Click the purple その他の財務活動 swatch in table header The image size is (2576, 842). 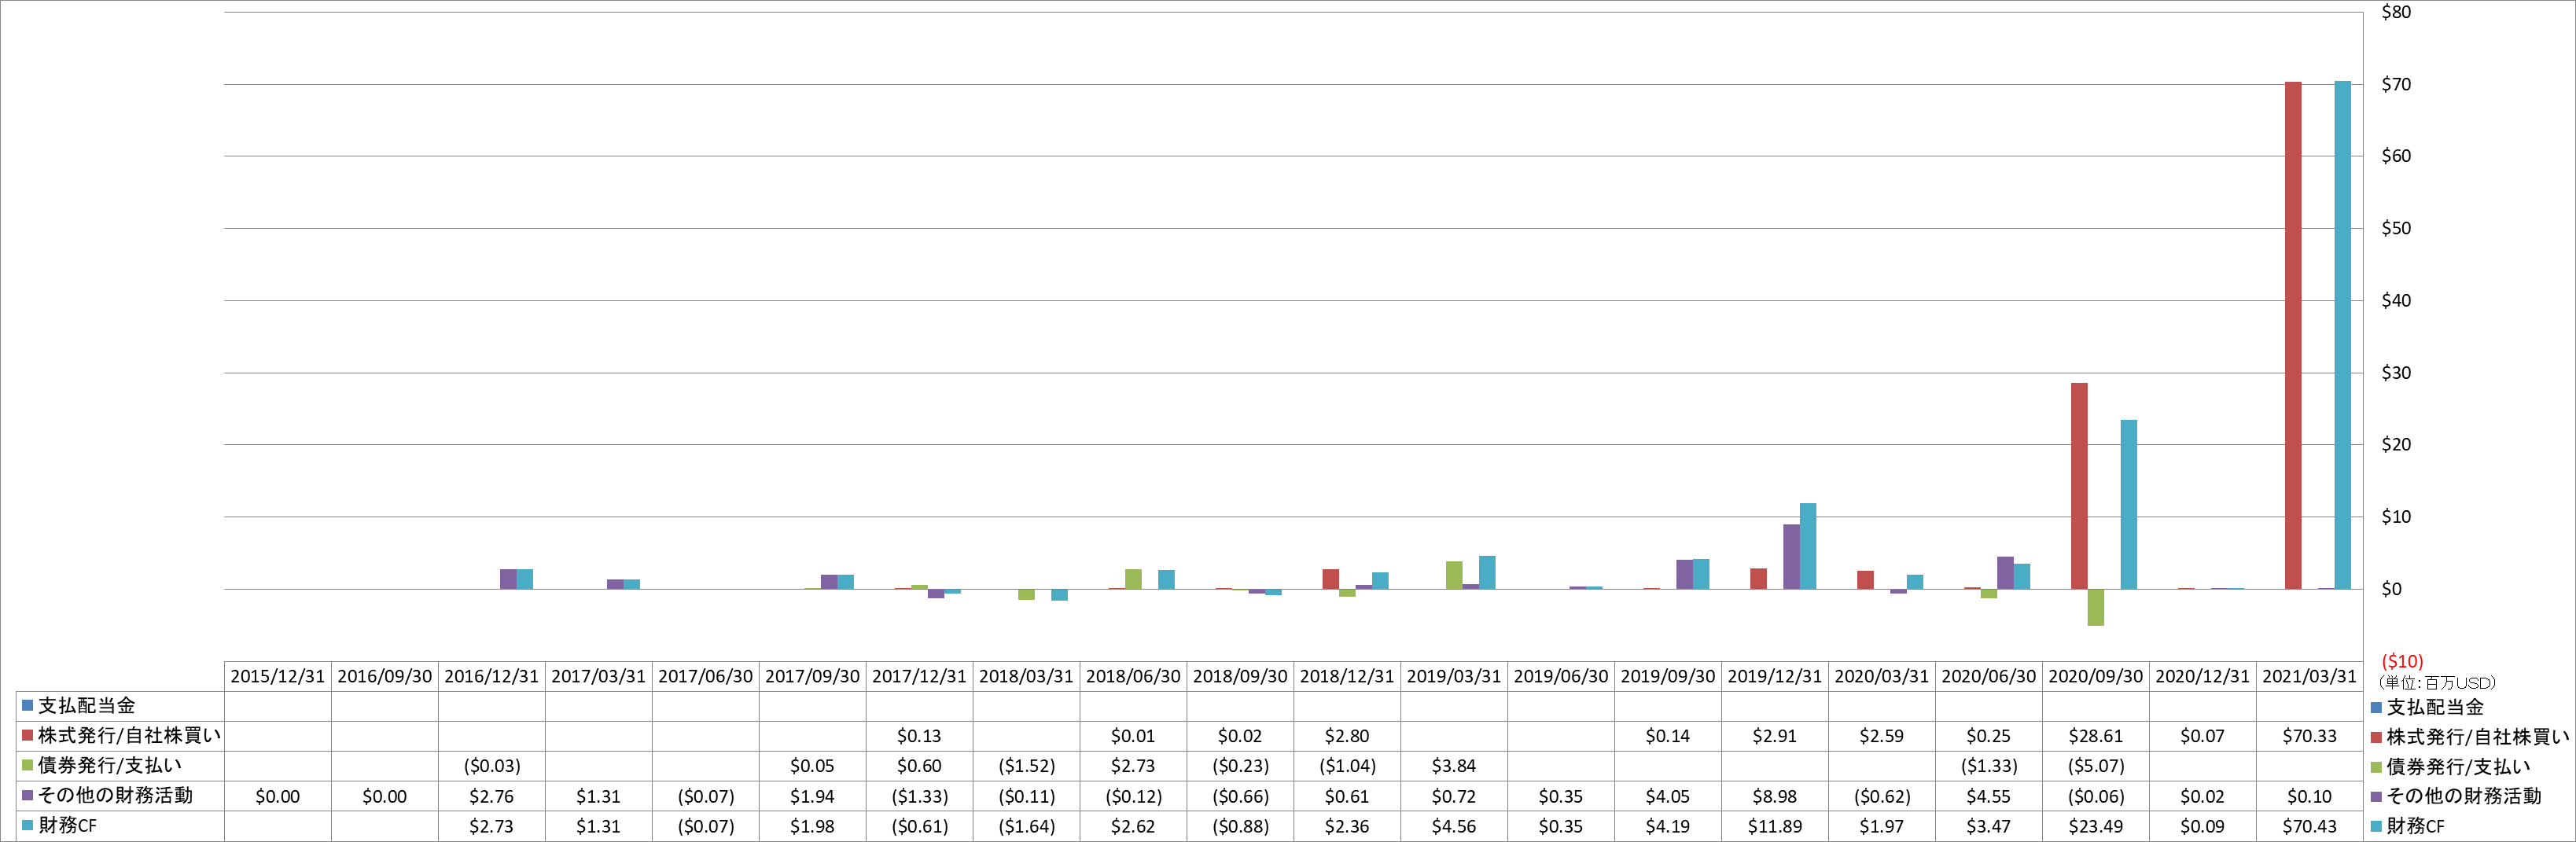tap(28, 796)
